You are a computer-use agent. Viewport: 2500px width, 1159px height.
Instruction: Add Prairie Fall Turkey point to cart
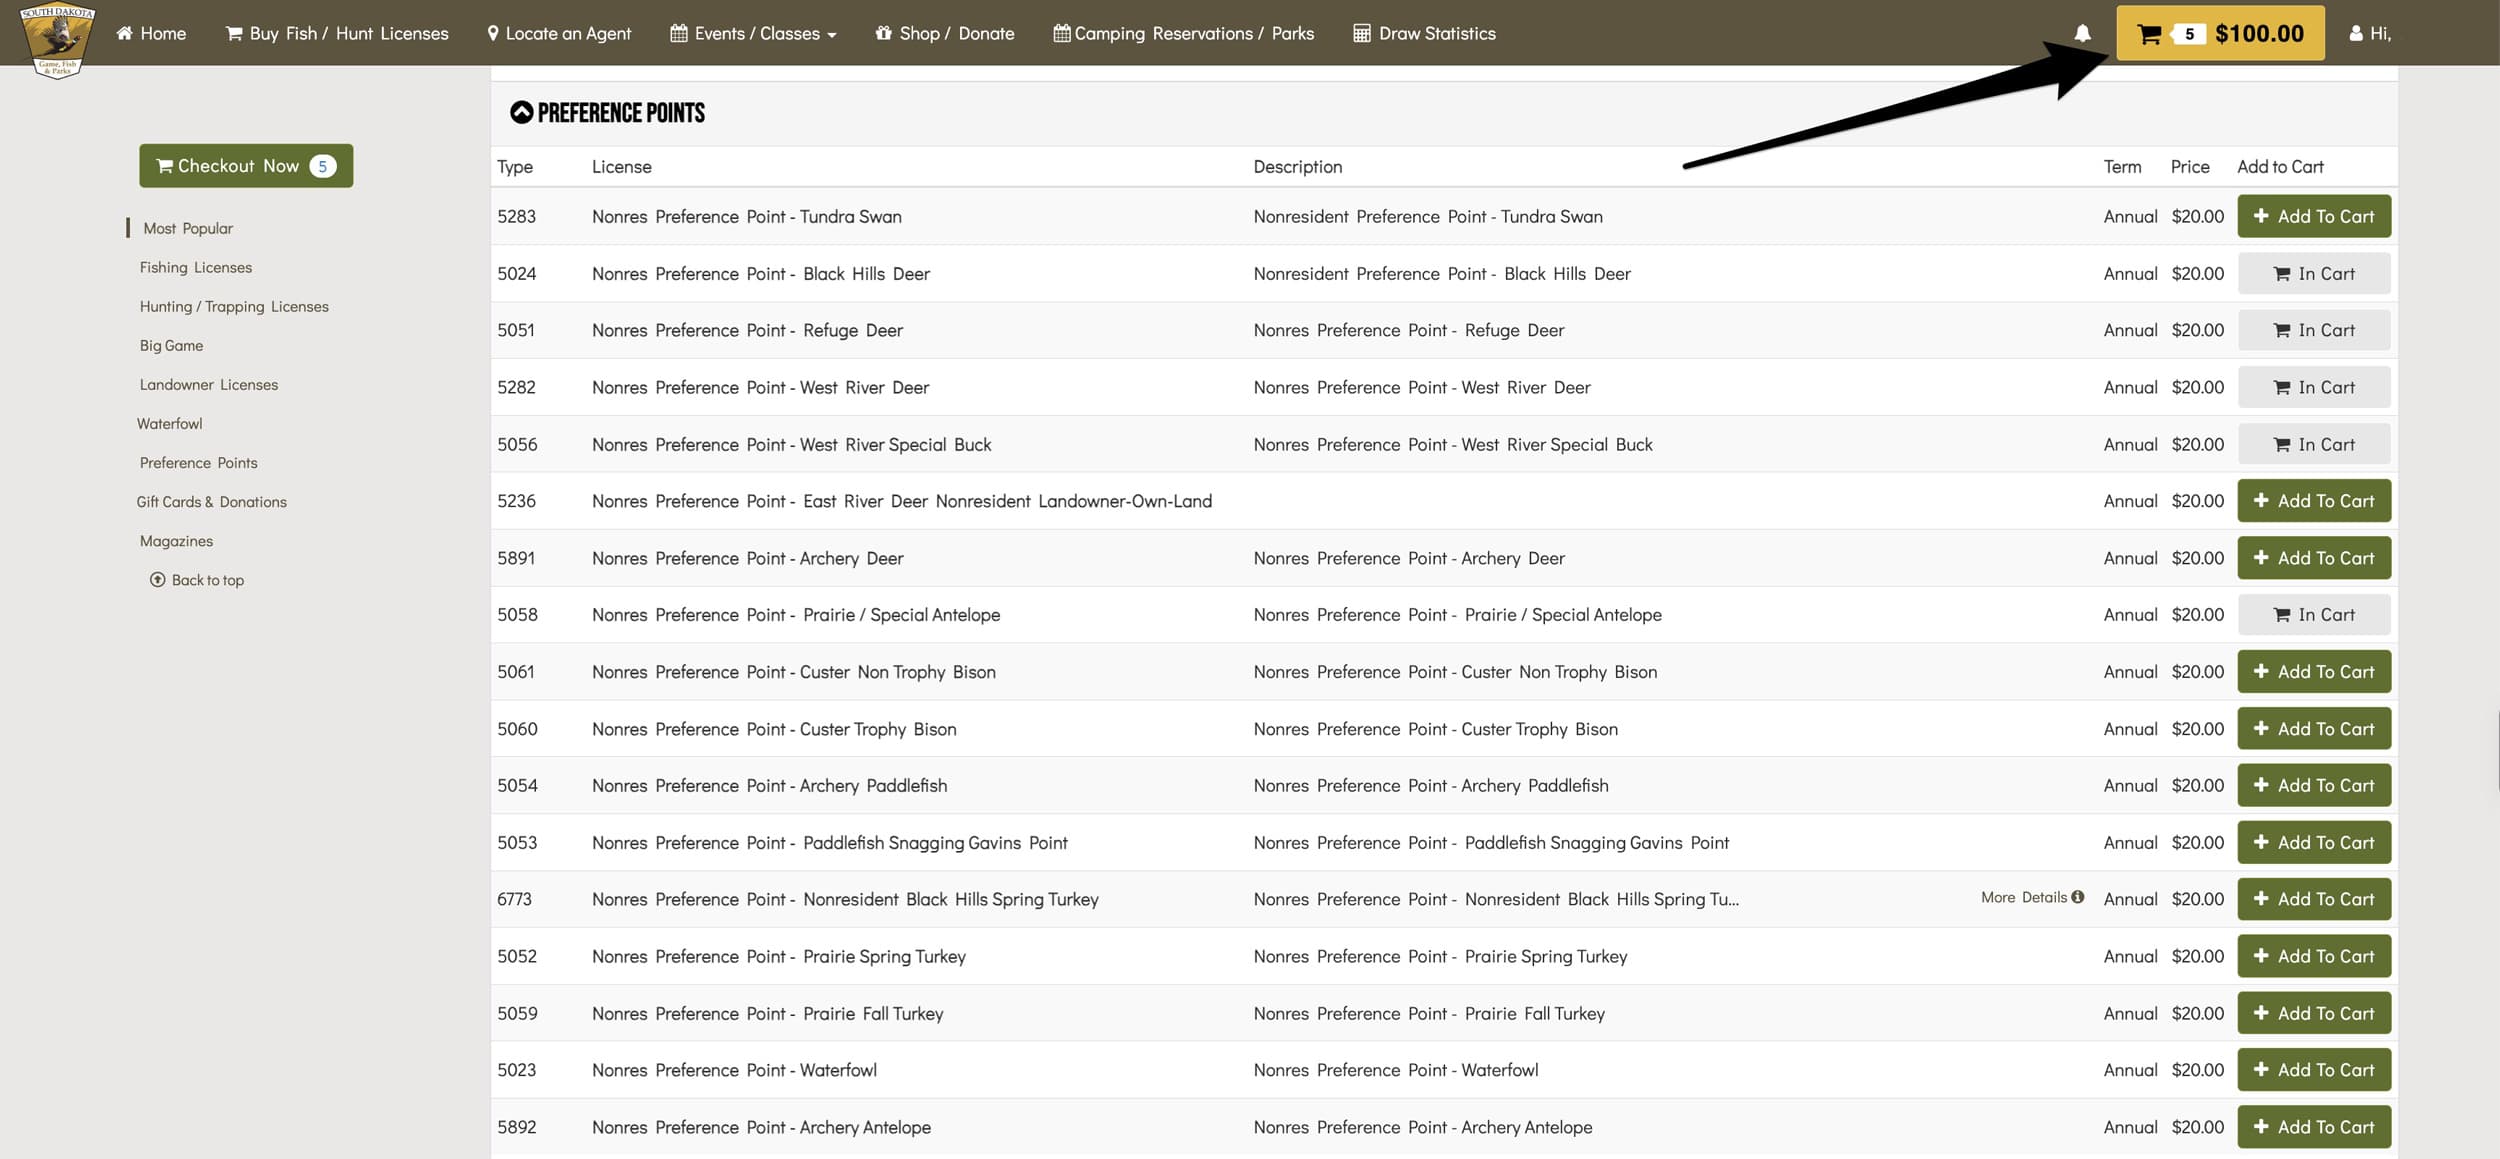click(2314, 1013)
